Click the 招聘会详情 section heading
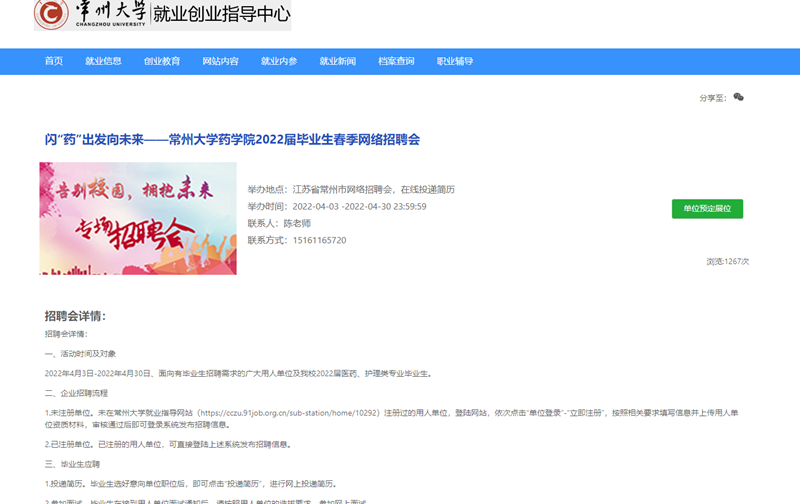This screenshot has width=800, height=504. 75,316
